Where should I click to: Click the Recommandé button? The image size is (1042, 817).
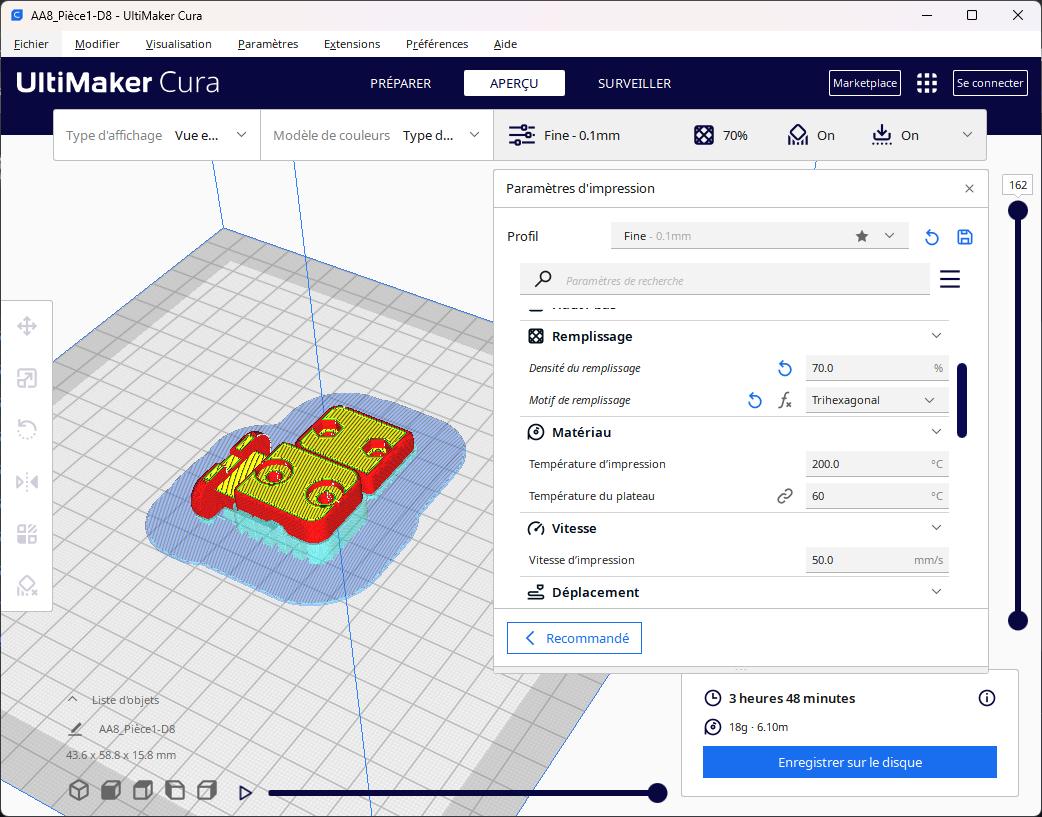tap(574, 638)
